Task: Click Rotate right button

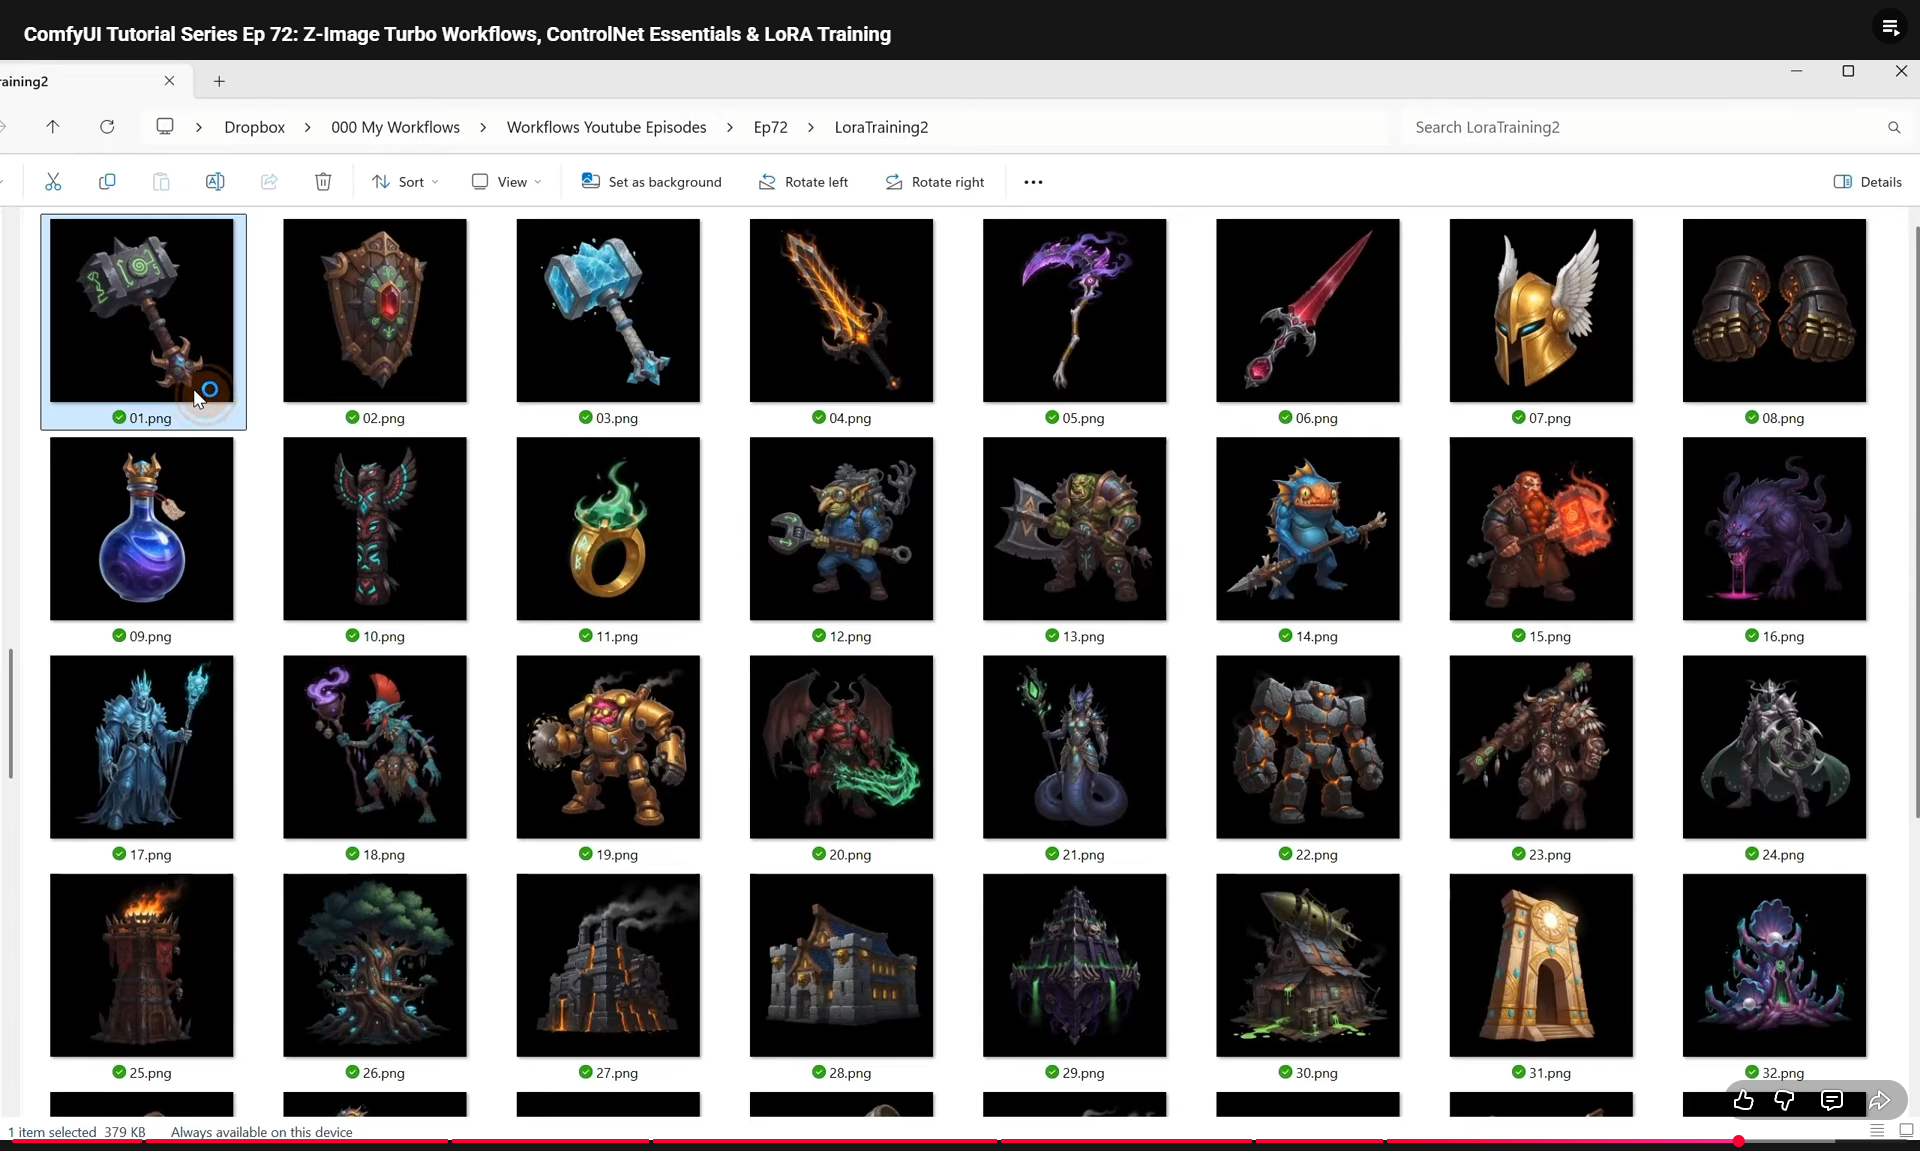Action: (x=934, y=182)
